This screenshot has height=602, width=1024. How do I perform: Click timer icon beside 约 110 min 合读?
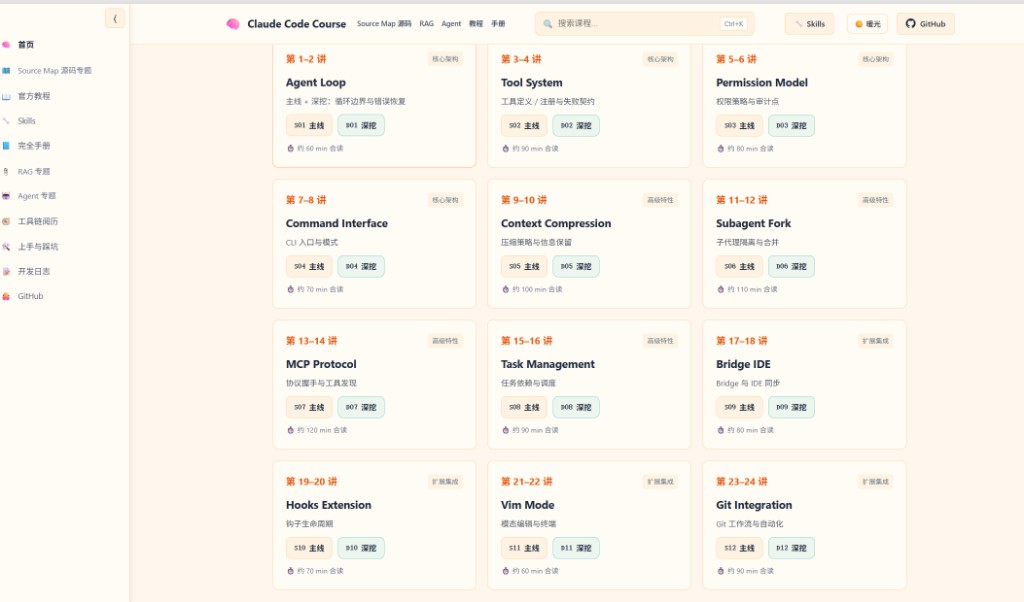click(721, 289)
